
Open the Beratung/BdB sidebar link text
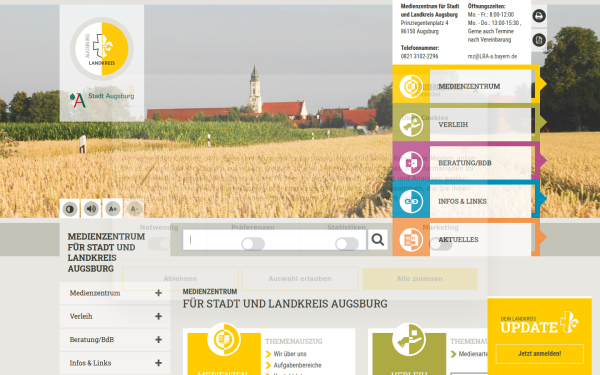point(91,340)
